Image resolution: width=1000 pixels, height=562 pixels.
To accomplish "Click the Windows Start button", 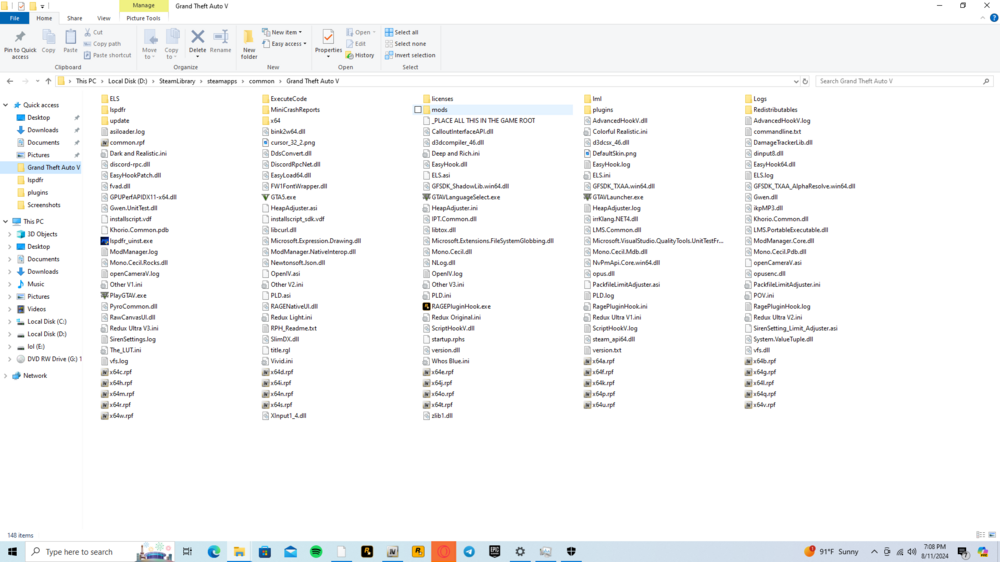I will pyautogui.click(x=12, y=552).
